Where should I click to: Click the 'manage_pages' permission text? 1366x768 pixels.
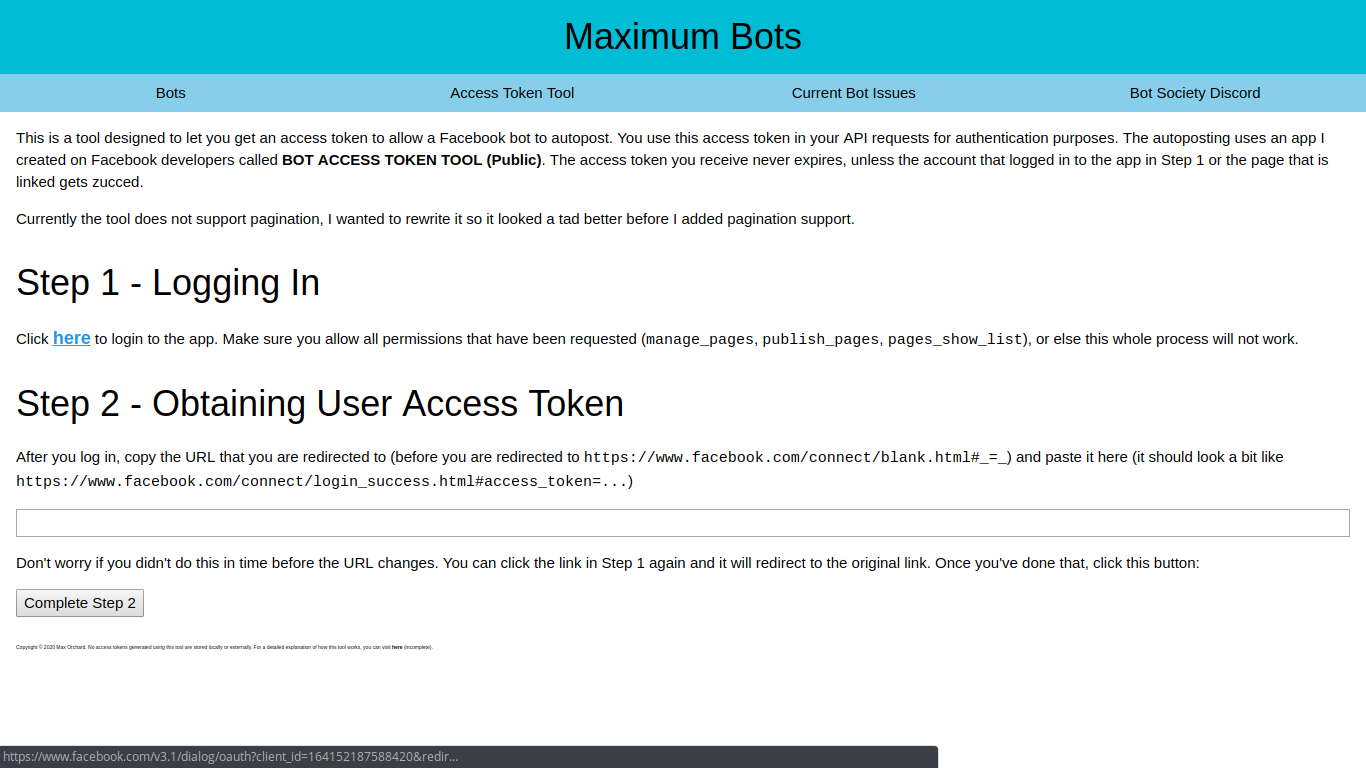tap(700, 339)
